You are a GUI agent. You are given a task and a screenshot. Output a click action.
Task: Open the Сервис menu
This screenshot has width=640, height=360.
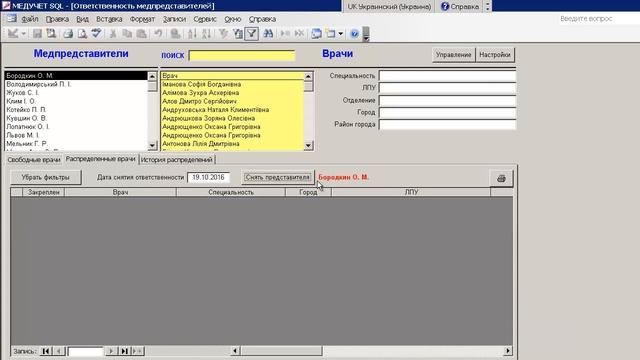[205, 19]
